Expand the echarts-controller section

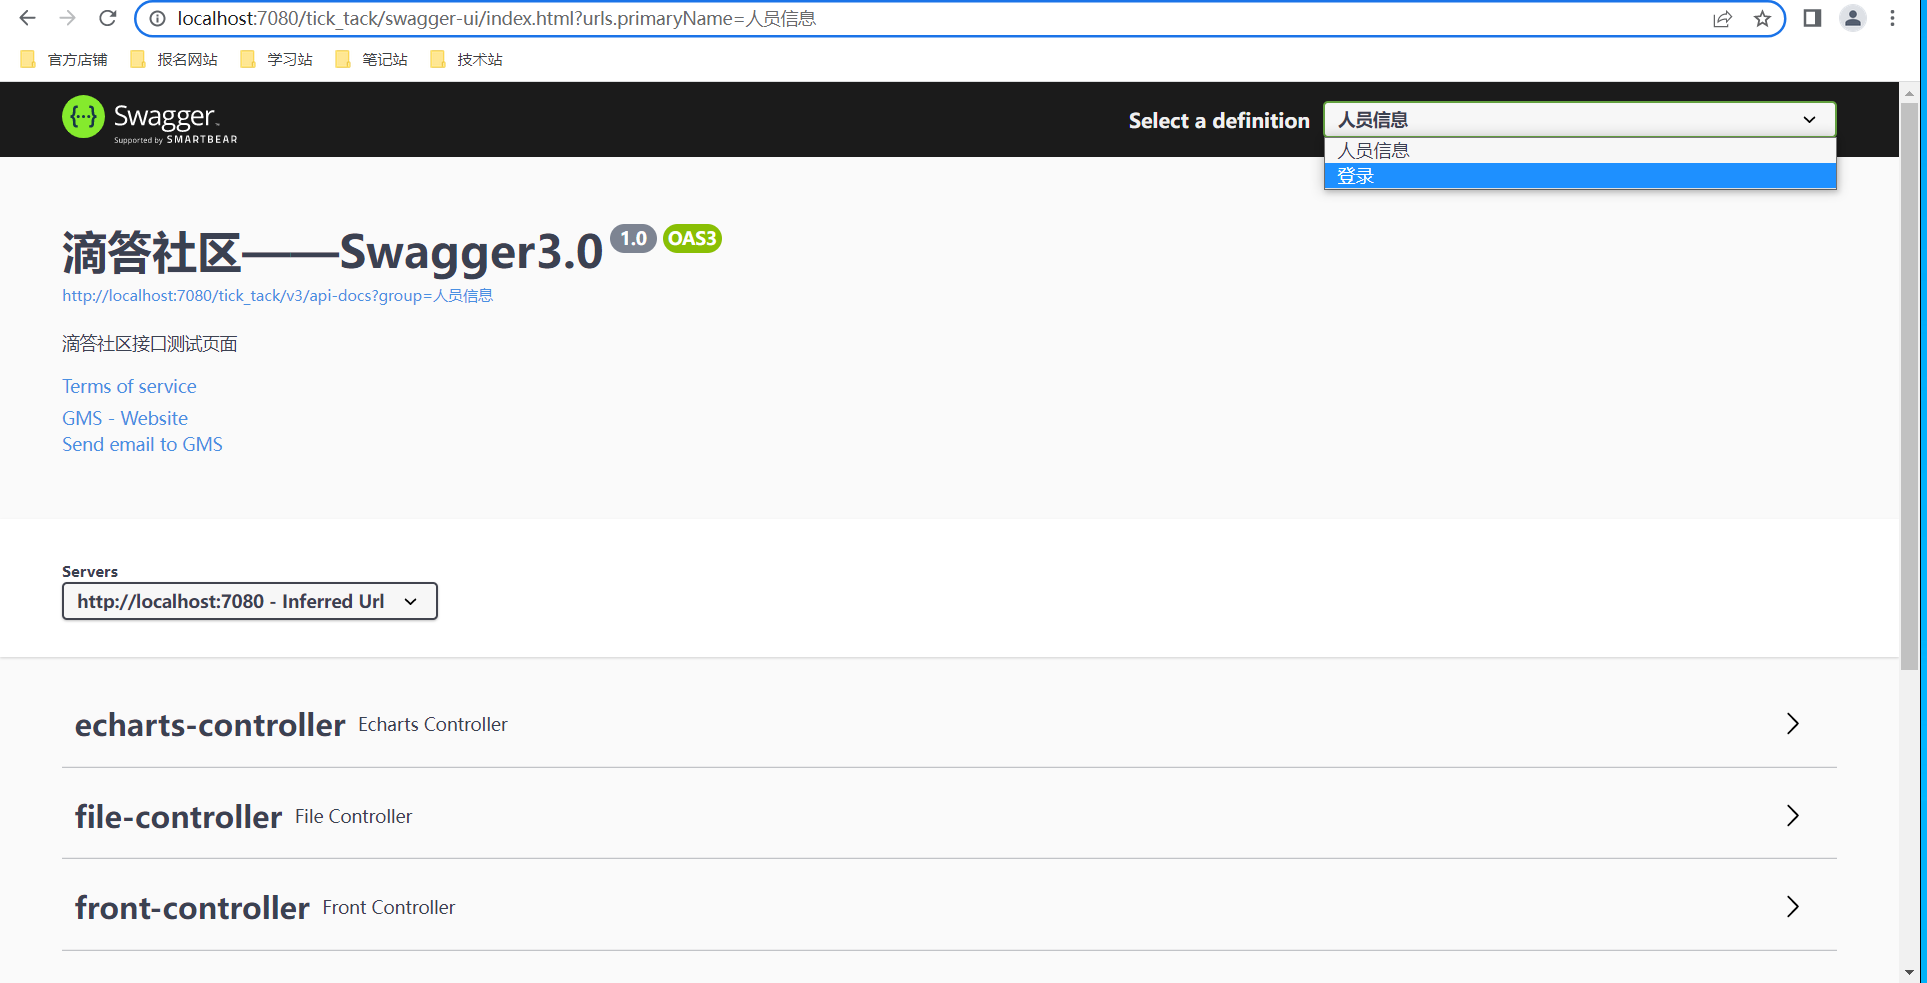[x=949, y=724]
